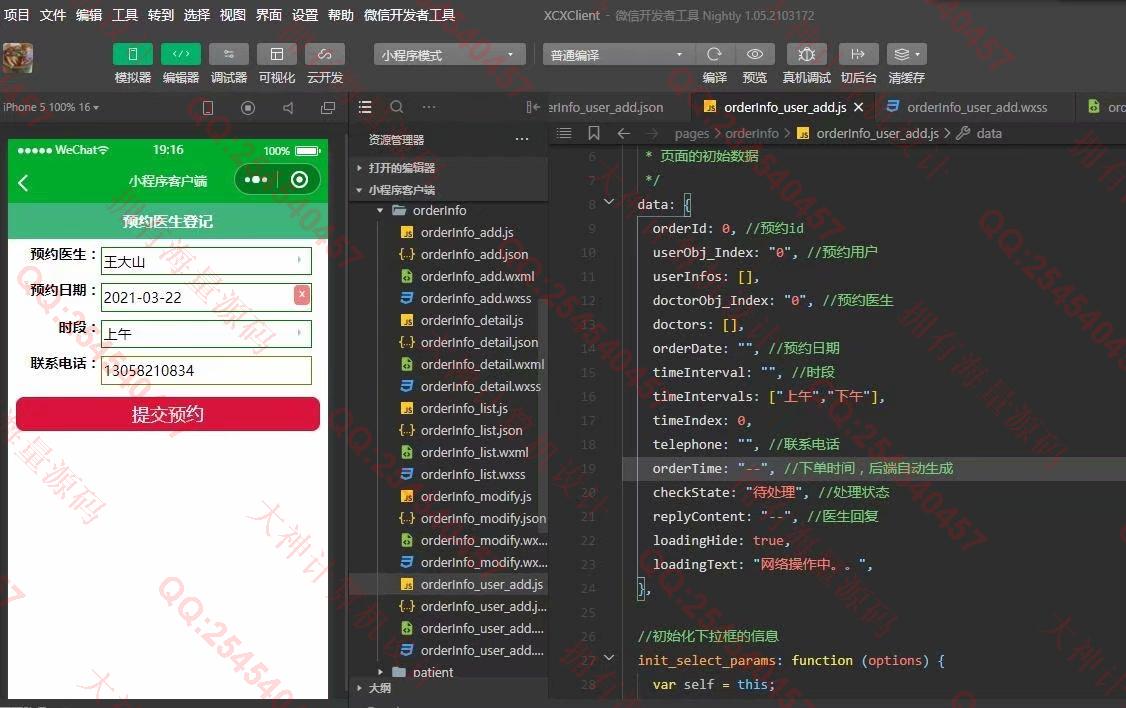
Task: Open the 编辑 menu
Action: 88,15
